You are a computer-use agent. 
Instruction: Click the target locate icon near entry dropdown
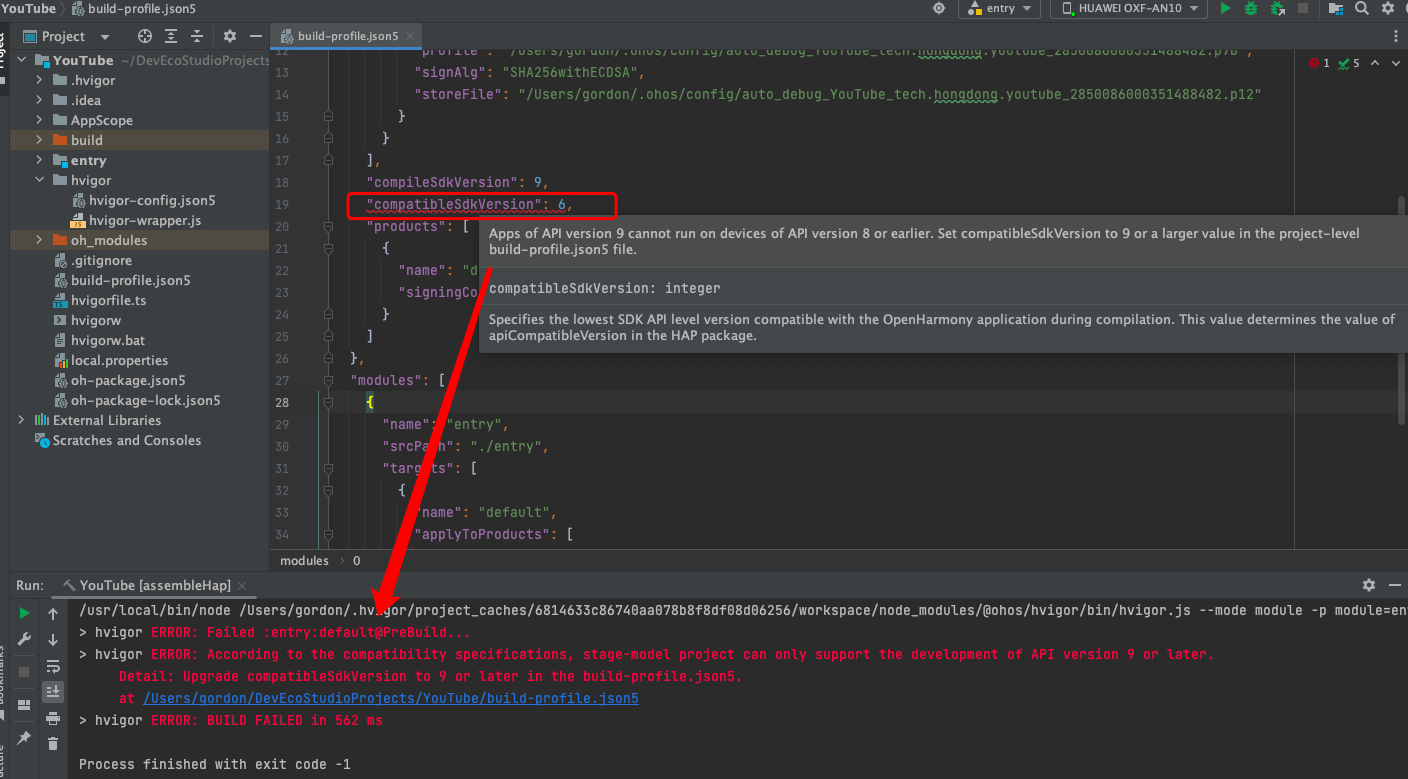[x=938, y=8]
